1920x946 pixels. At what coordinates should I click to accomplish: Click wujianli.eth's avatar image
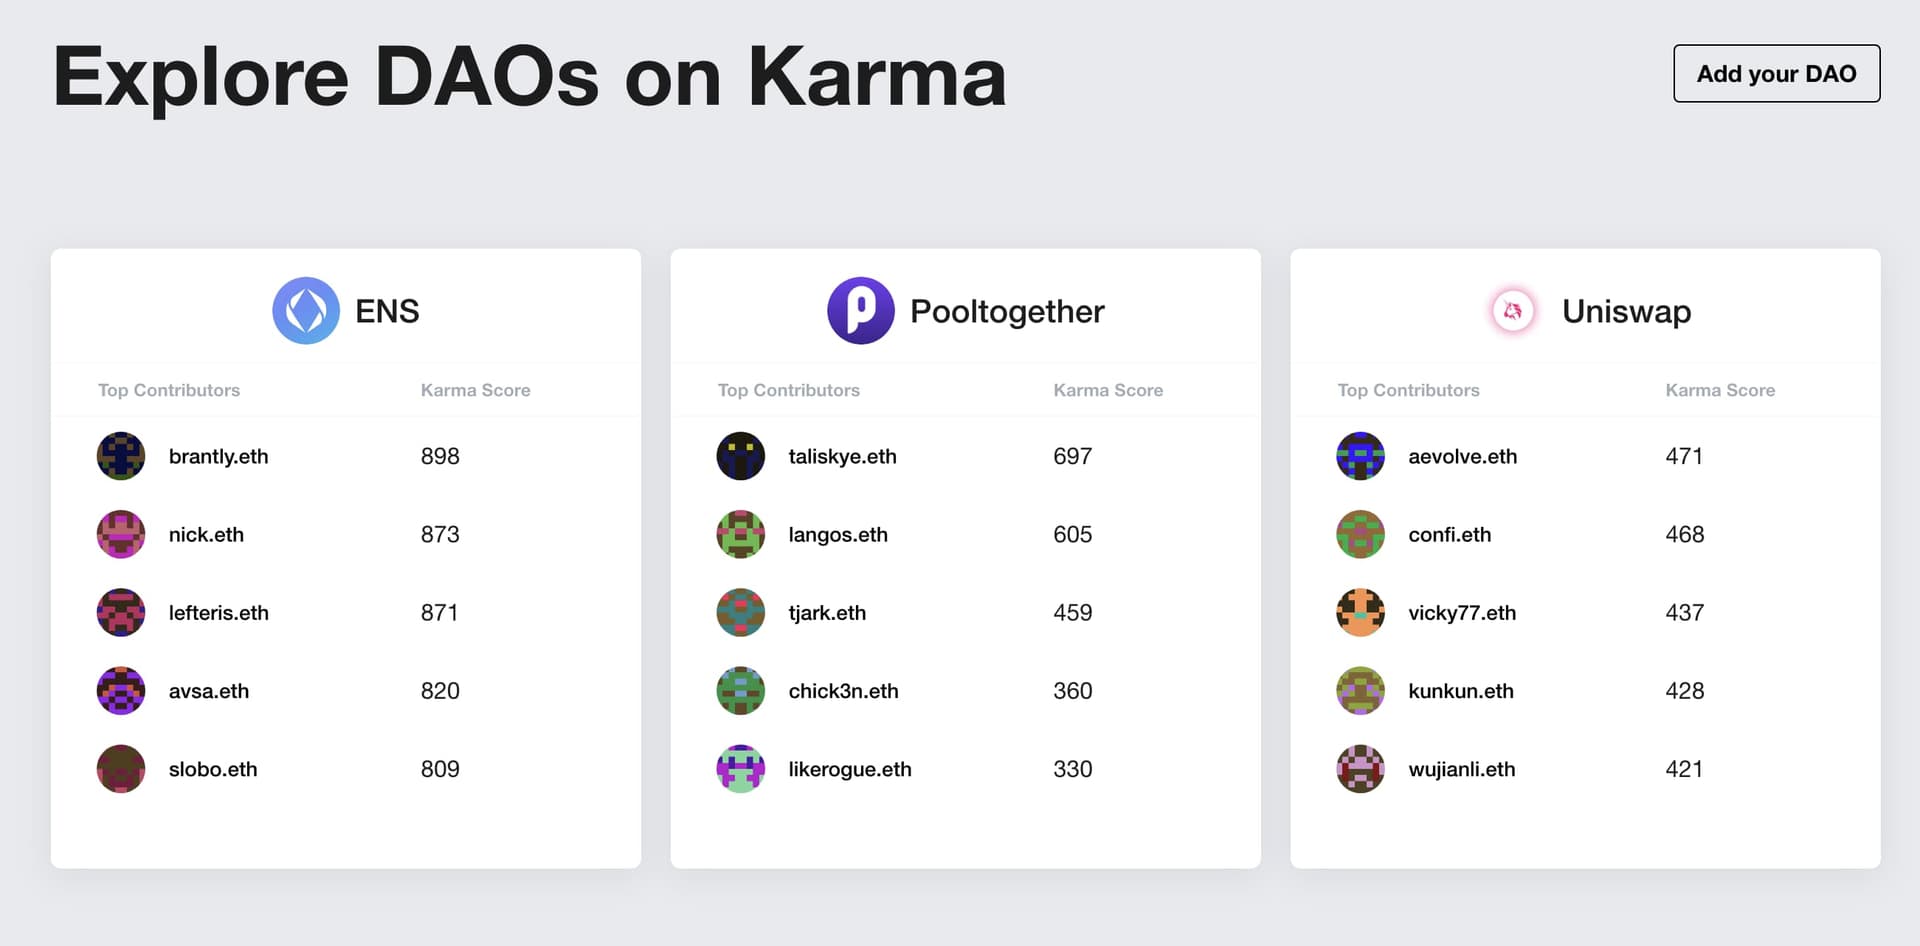coord(1360,769)
